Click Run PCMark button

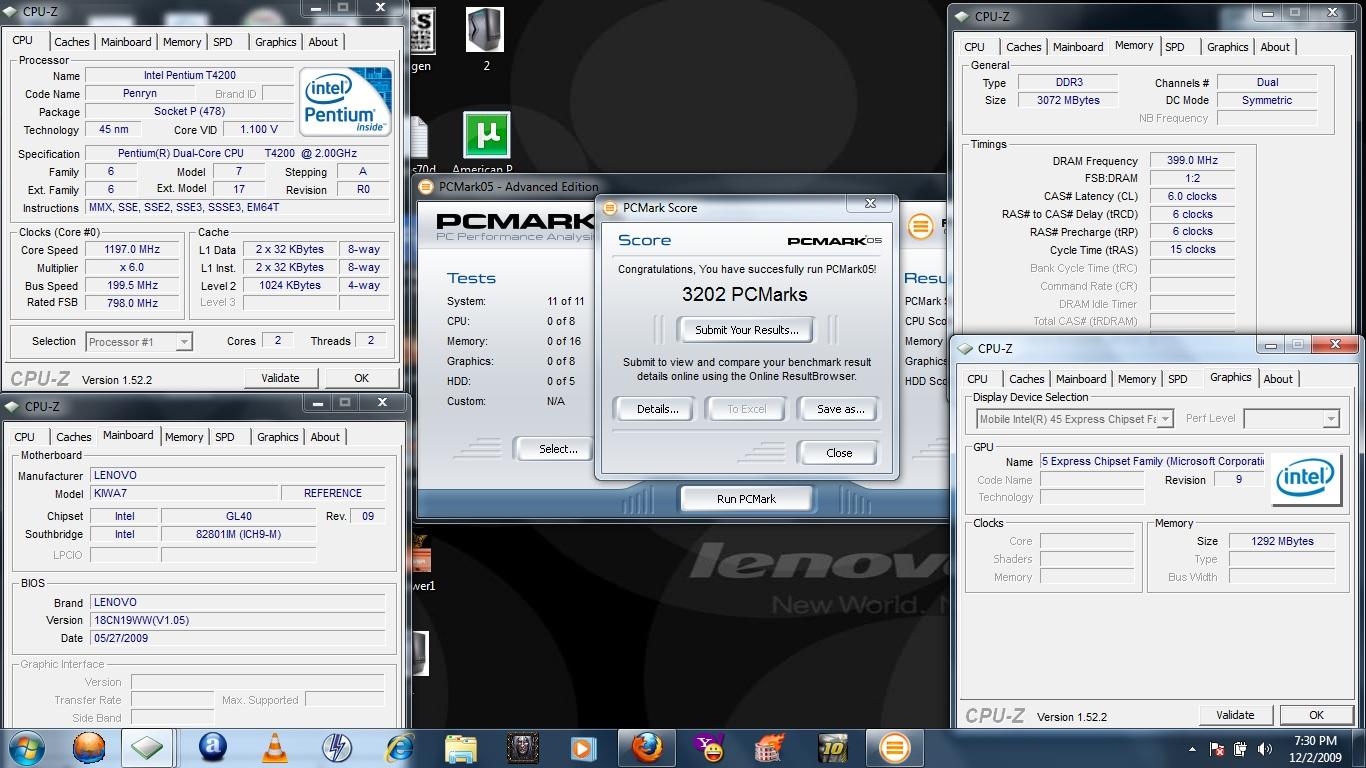coord(746,499)
